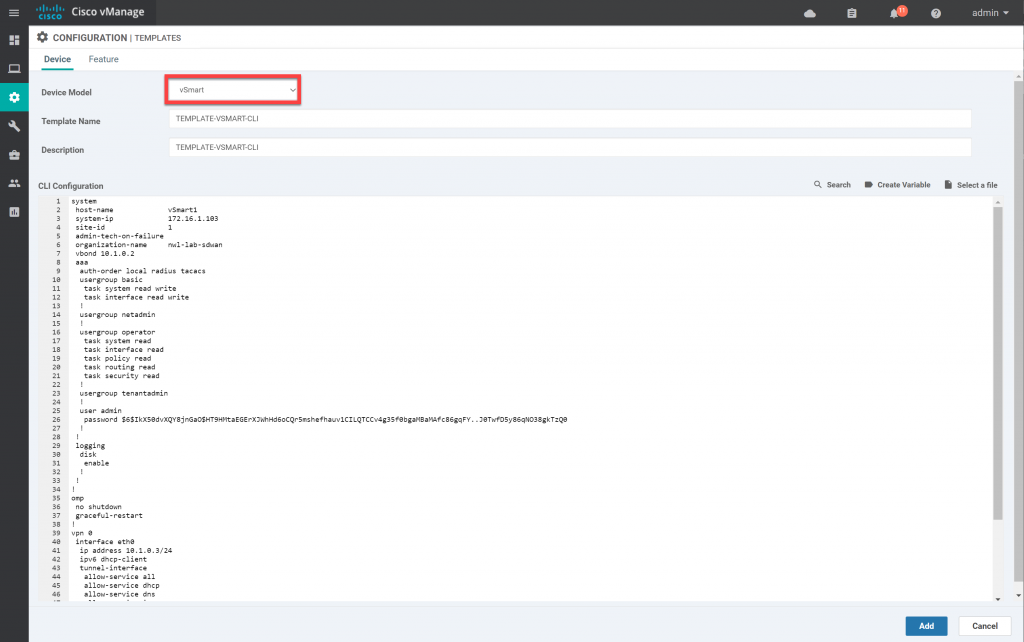The image size is (1024, 642).
Task: Click Create Variable in CLI configuration
Action: pos(895,184)
